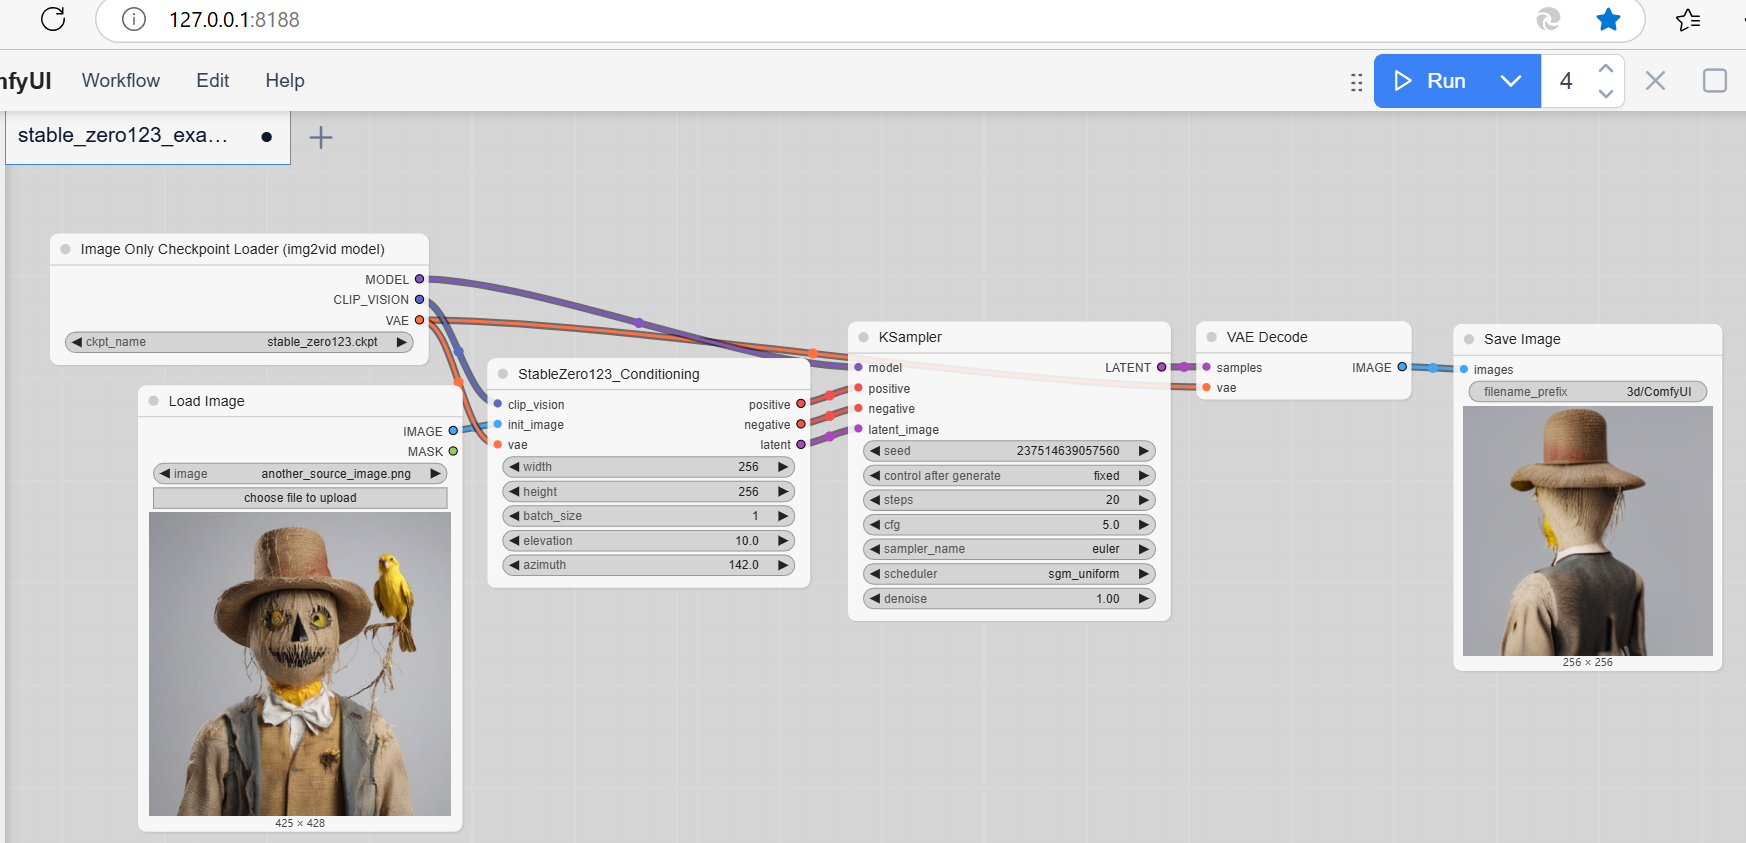Image resolution: width=1746 pixels, height=843 pixels.
Task: Click the batch_size value field
Action: point(648,516)
